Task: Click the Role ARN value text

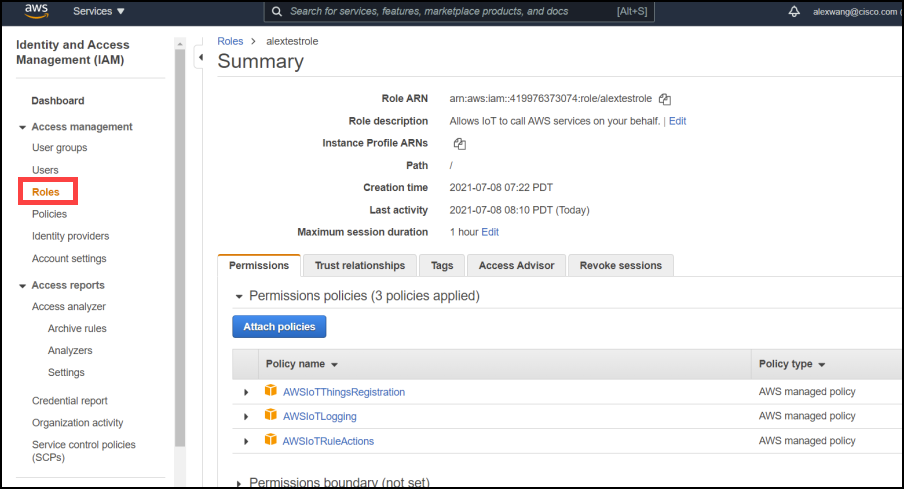Action: [x=551, y=99]
